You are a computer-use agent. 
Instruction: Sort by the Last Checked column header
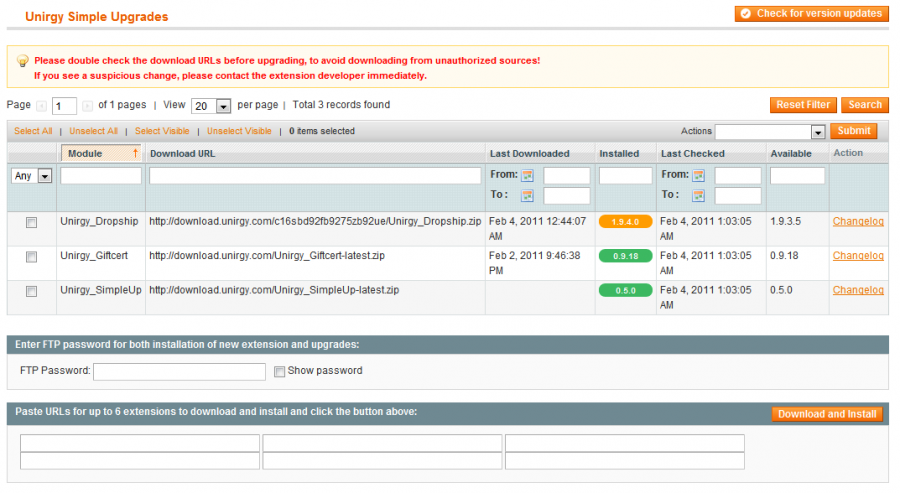(x=692, y=154)
